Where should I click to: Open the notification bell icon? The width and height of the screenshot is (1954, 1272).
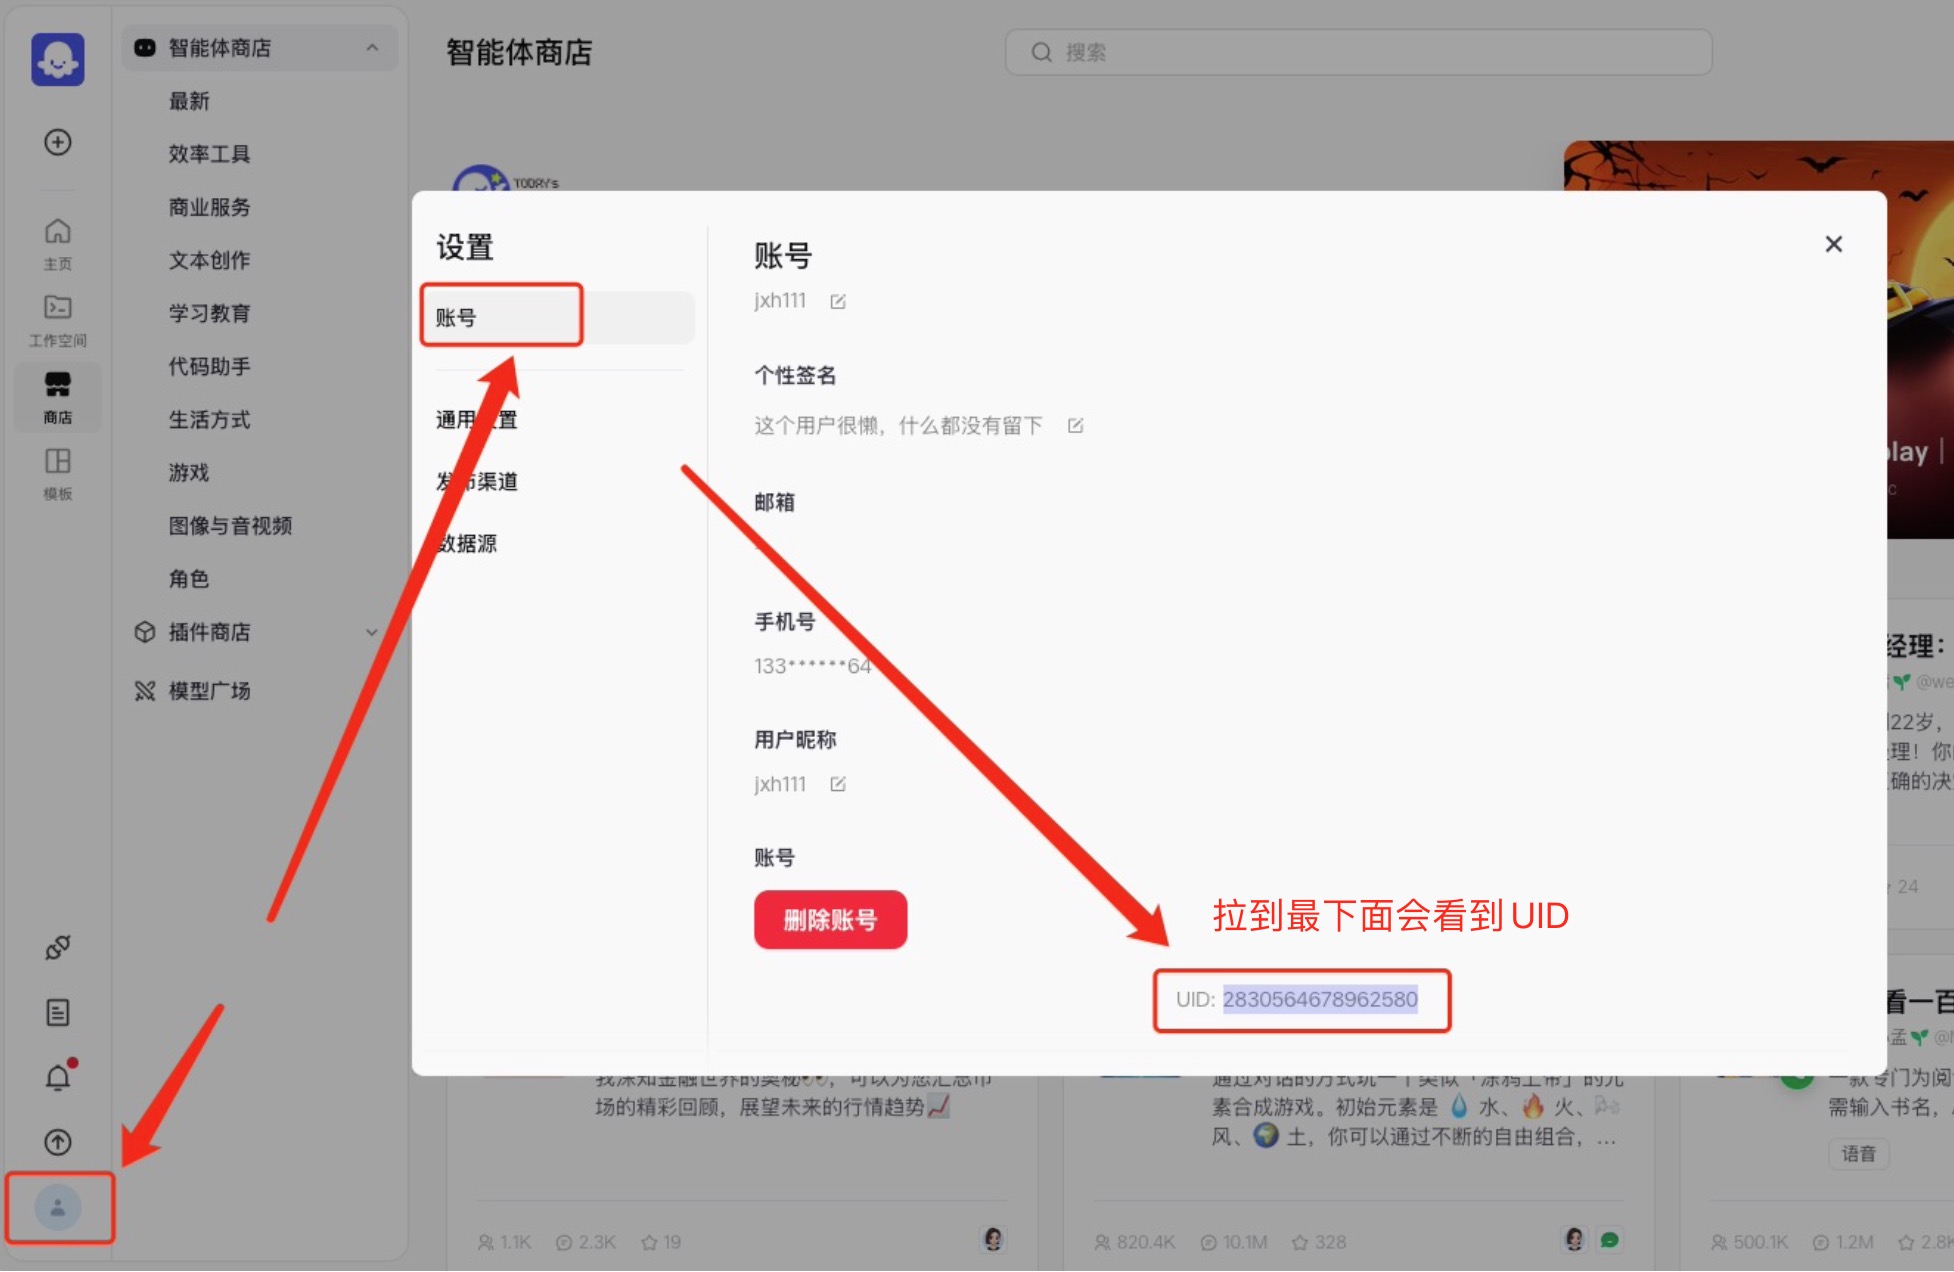click(58, 1077)
